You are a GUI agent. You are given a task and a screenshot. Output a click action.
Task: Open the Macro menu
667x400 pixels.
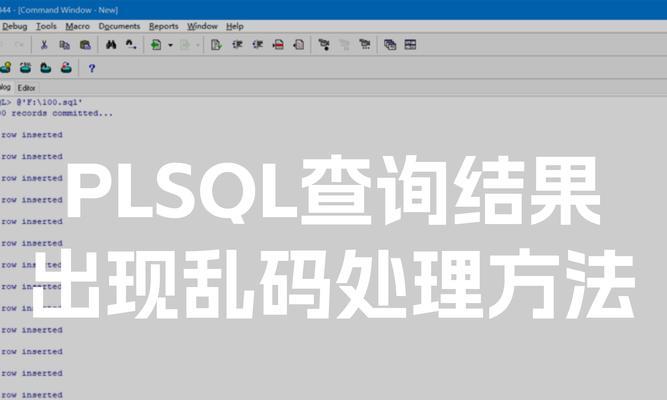[x=77, y=26]
